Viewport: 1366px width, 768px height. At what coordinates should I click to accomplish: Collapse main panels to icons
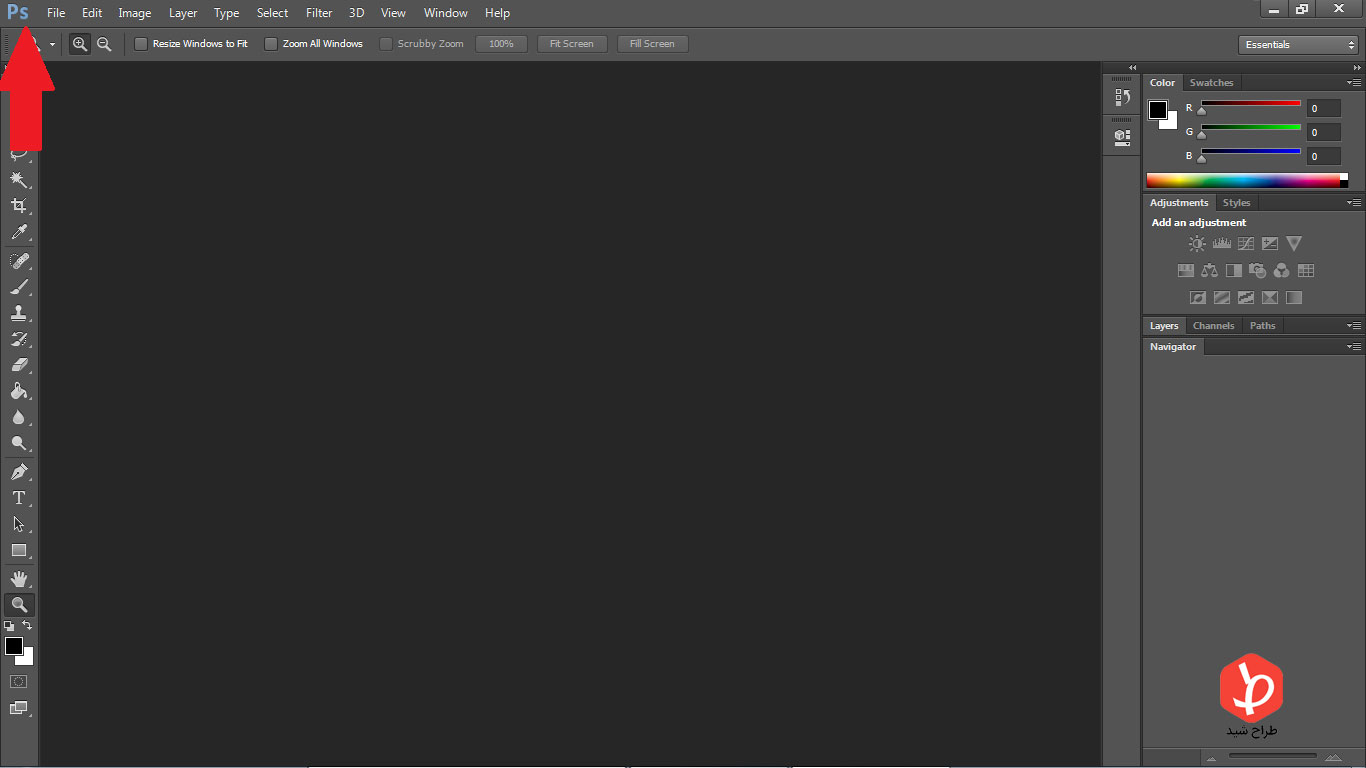point(1357,68)
